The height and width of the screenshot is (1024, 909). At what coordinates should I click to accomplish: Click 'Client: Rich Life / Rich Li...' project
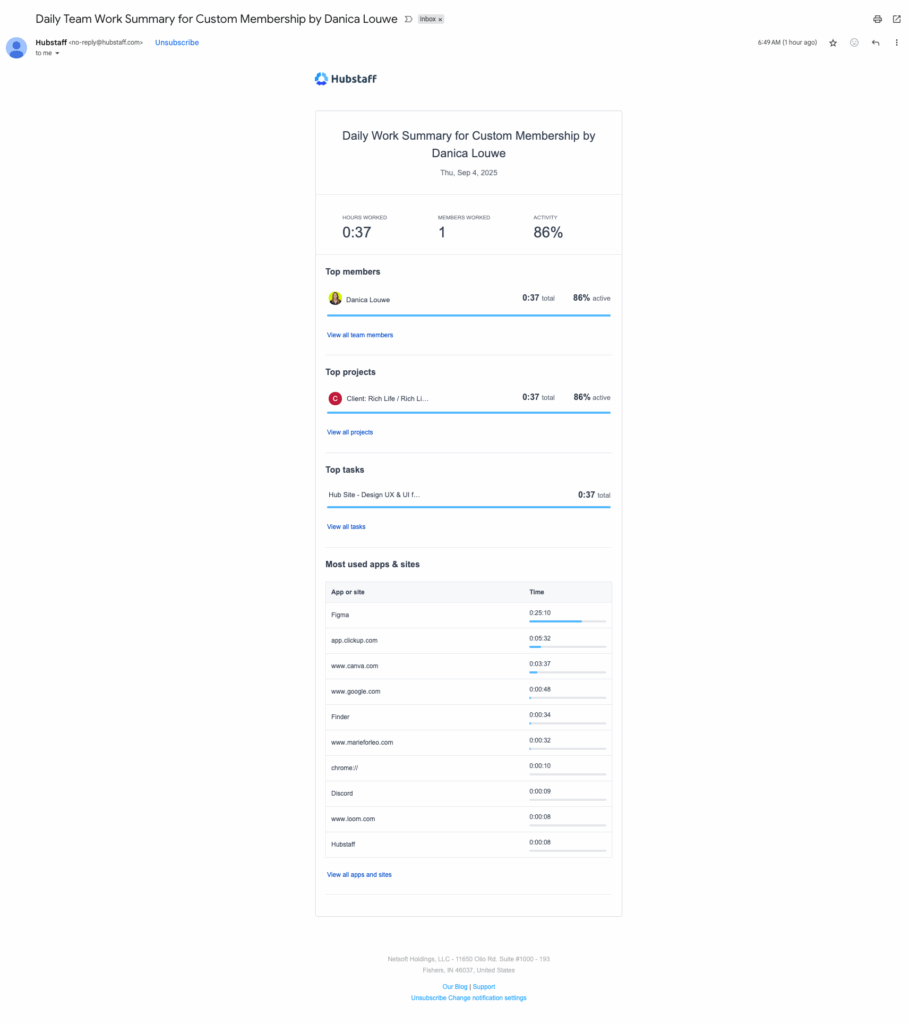[387, 398]
